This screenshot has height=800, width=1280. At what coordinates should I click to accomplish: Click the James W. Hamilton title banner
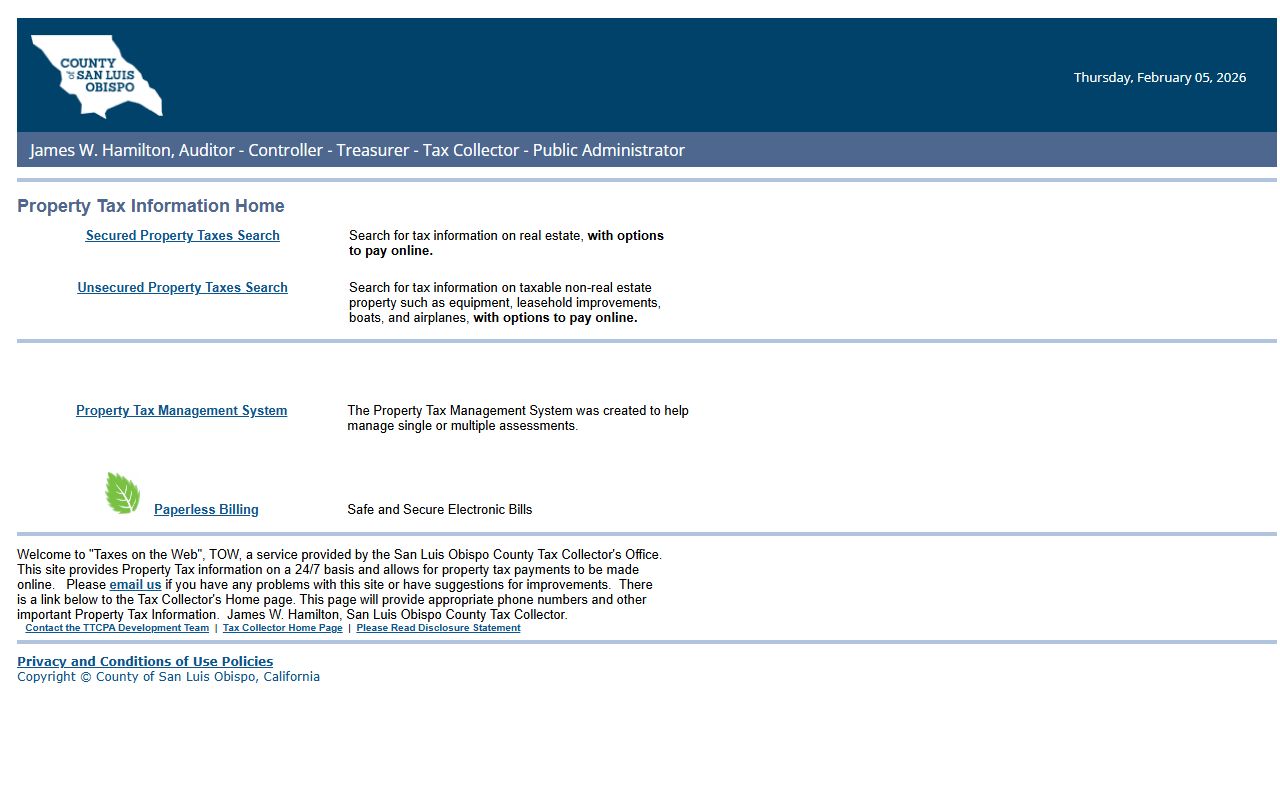coord(647,150)
